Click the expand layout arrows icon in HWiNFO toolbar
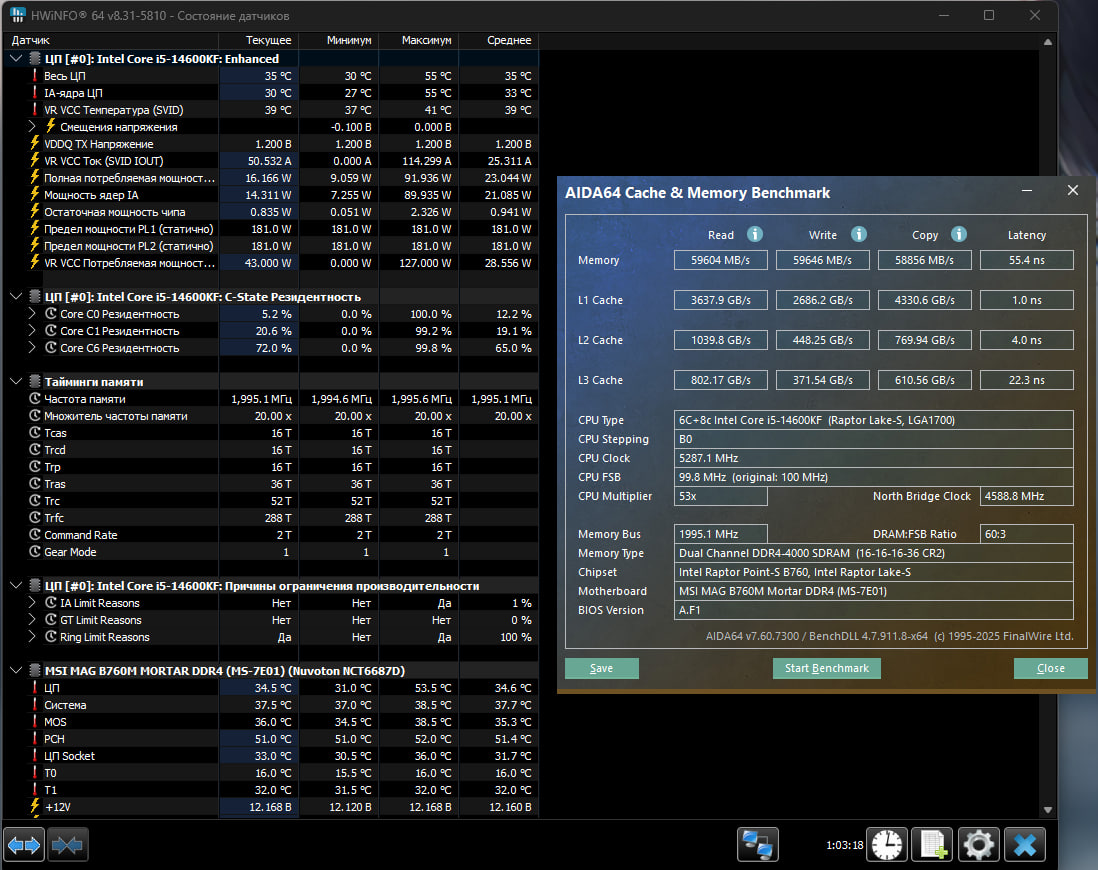The width and height of the screenshot is (1098, 870). point(24,845)
